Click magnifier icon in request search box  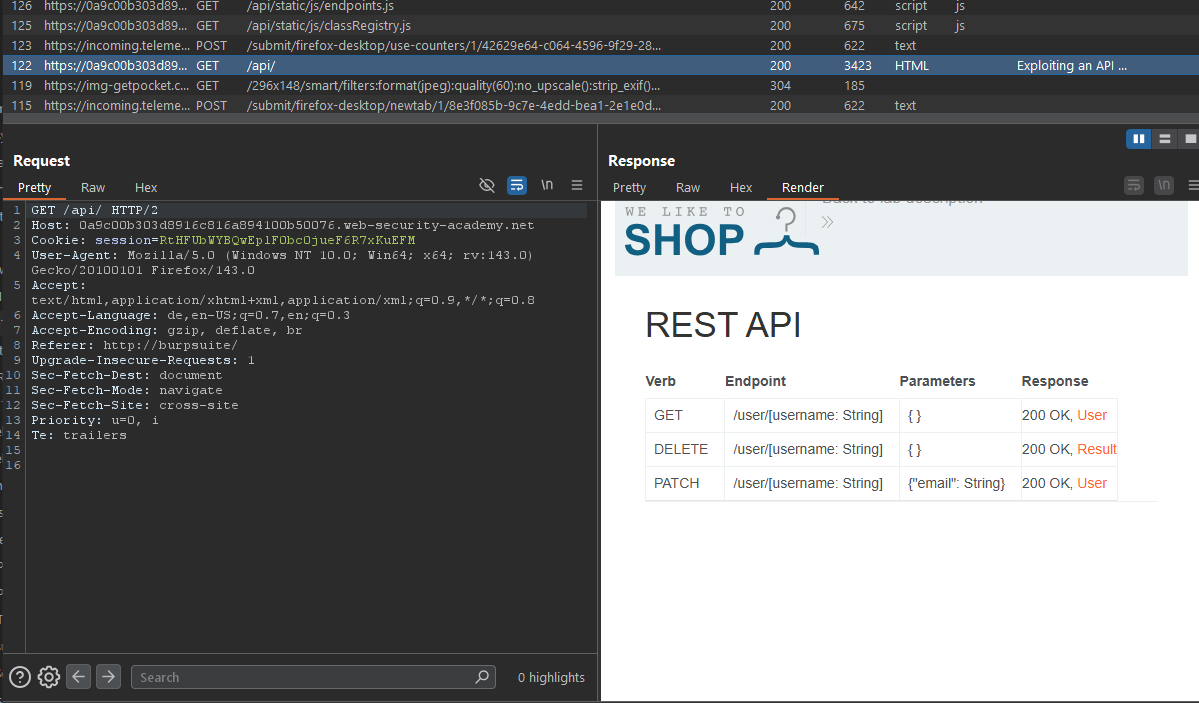click(482, 677)
